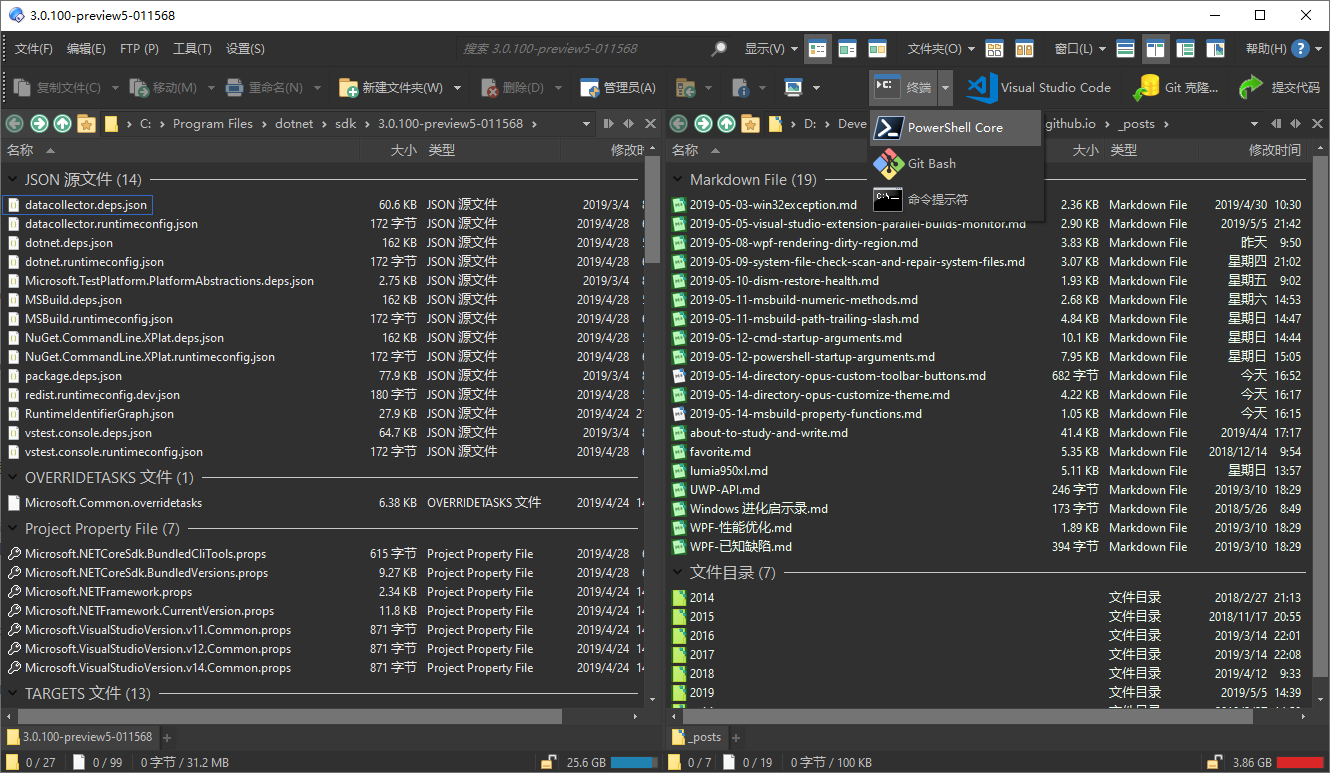Click the lock icon in left status bar
The image size is (1330, 773).
click(x=548, y=761)
